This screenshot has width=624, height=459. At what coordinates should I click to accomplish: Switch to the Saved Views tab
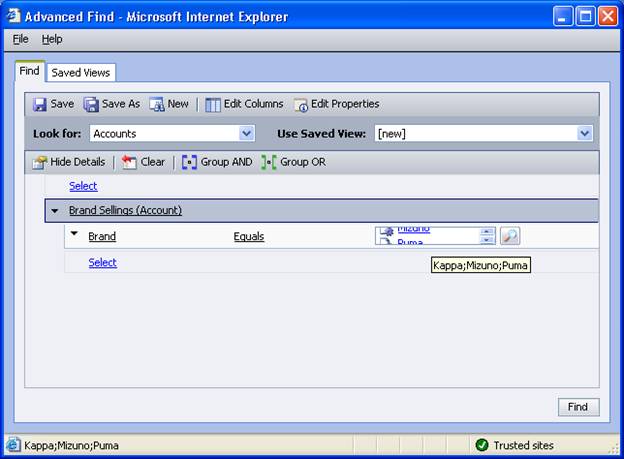[x=82, y=72]
